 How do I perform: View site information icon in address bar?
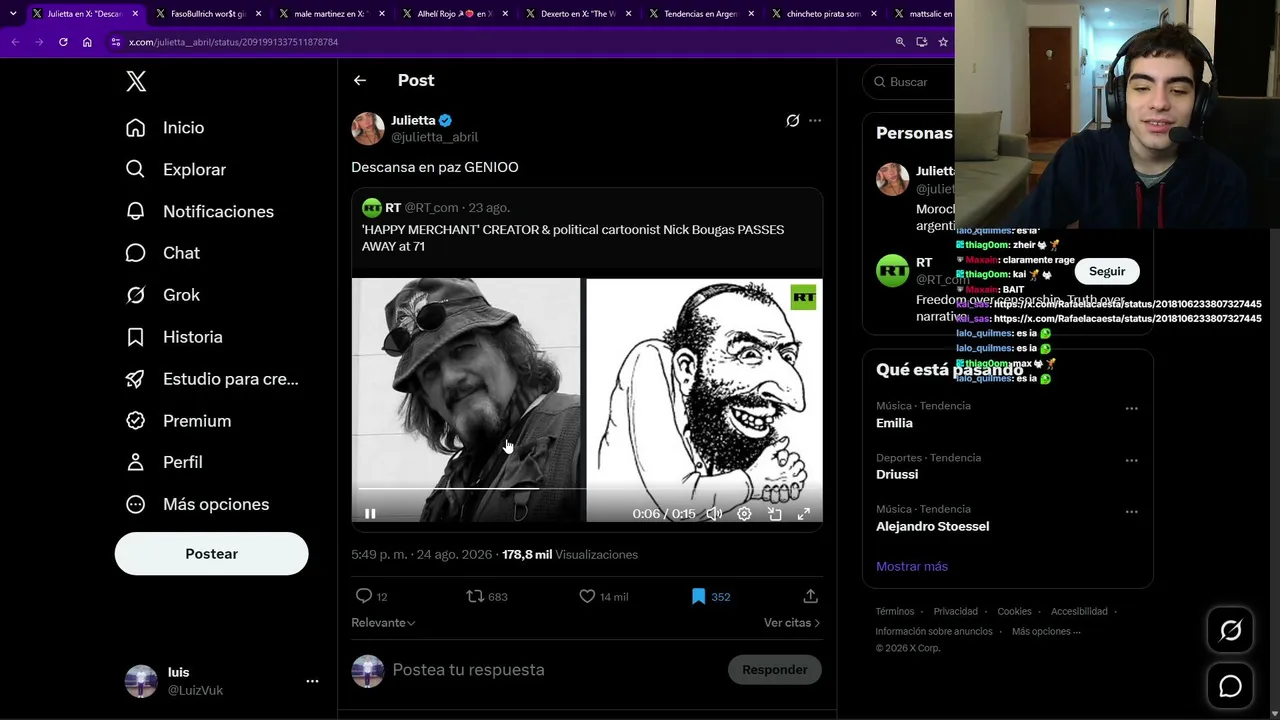pos(116,42)
